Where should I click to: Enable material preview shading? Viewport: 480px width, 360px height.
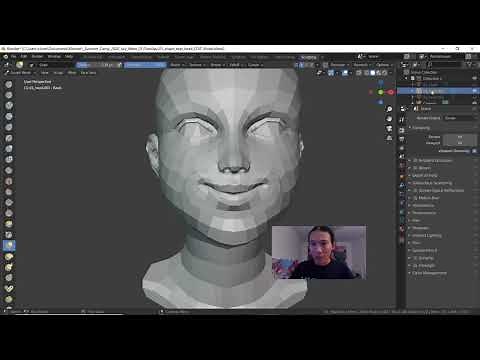[378, 73]
